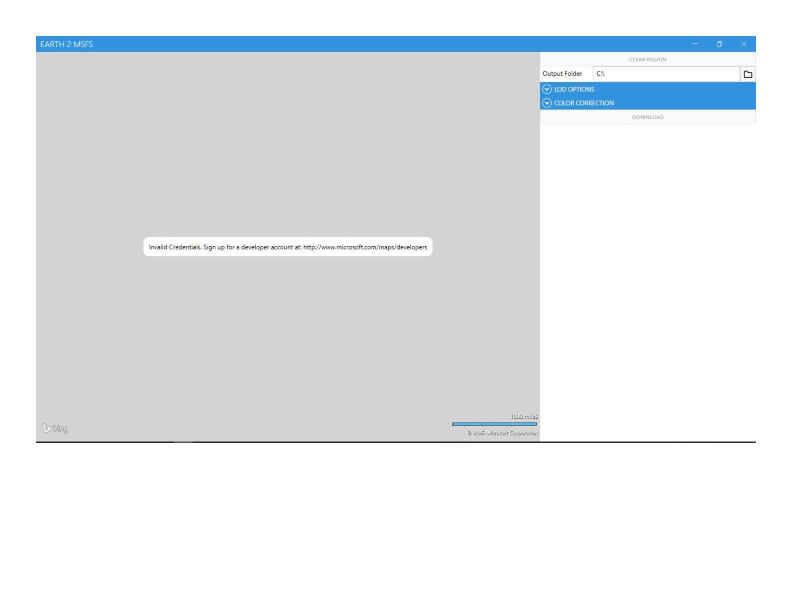Expand the LOD OPTIONS section label
This screenshot has width=792, height=612.
pos(574,89)
